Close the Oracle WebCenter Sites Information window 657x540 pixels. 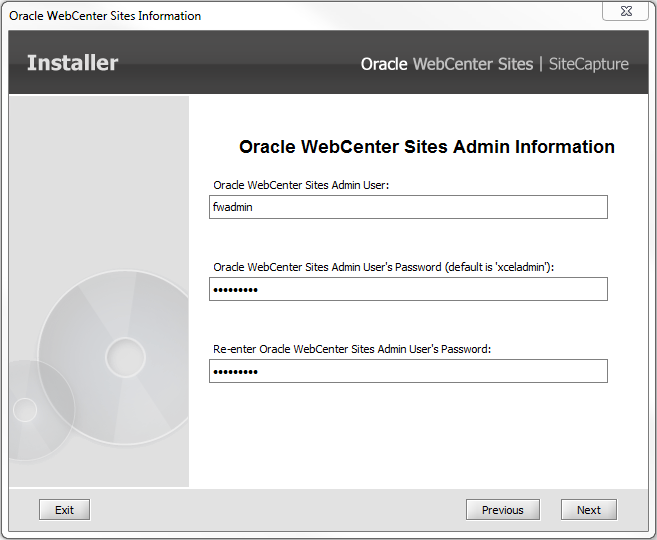tap(626, 11)
